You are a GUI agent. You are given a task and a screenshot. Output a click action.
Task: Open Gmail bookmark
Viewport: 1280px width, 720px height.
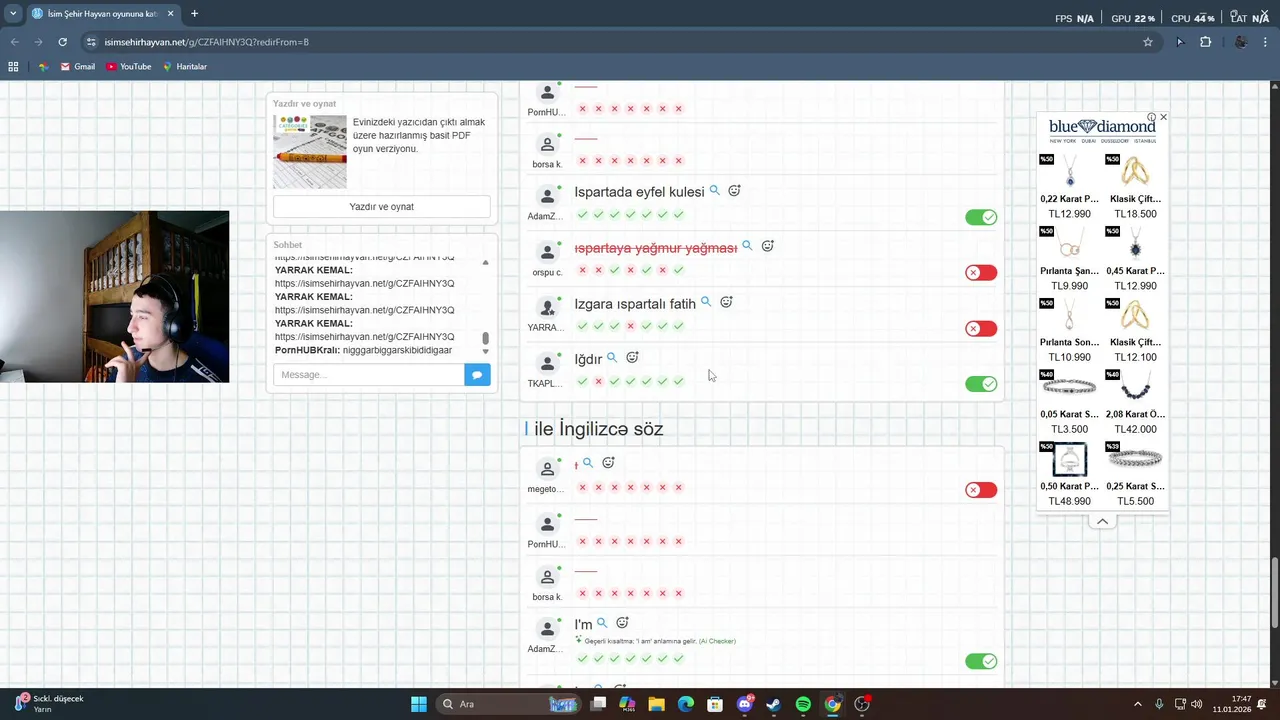77,67
